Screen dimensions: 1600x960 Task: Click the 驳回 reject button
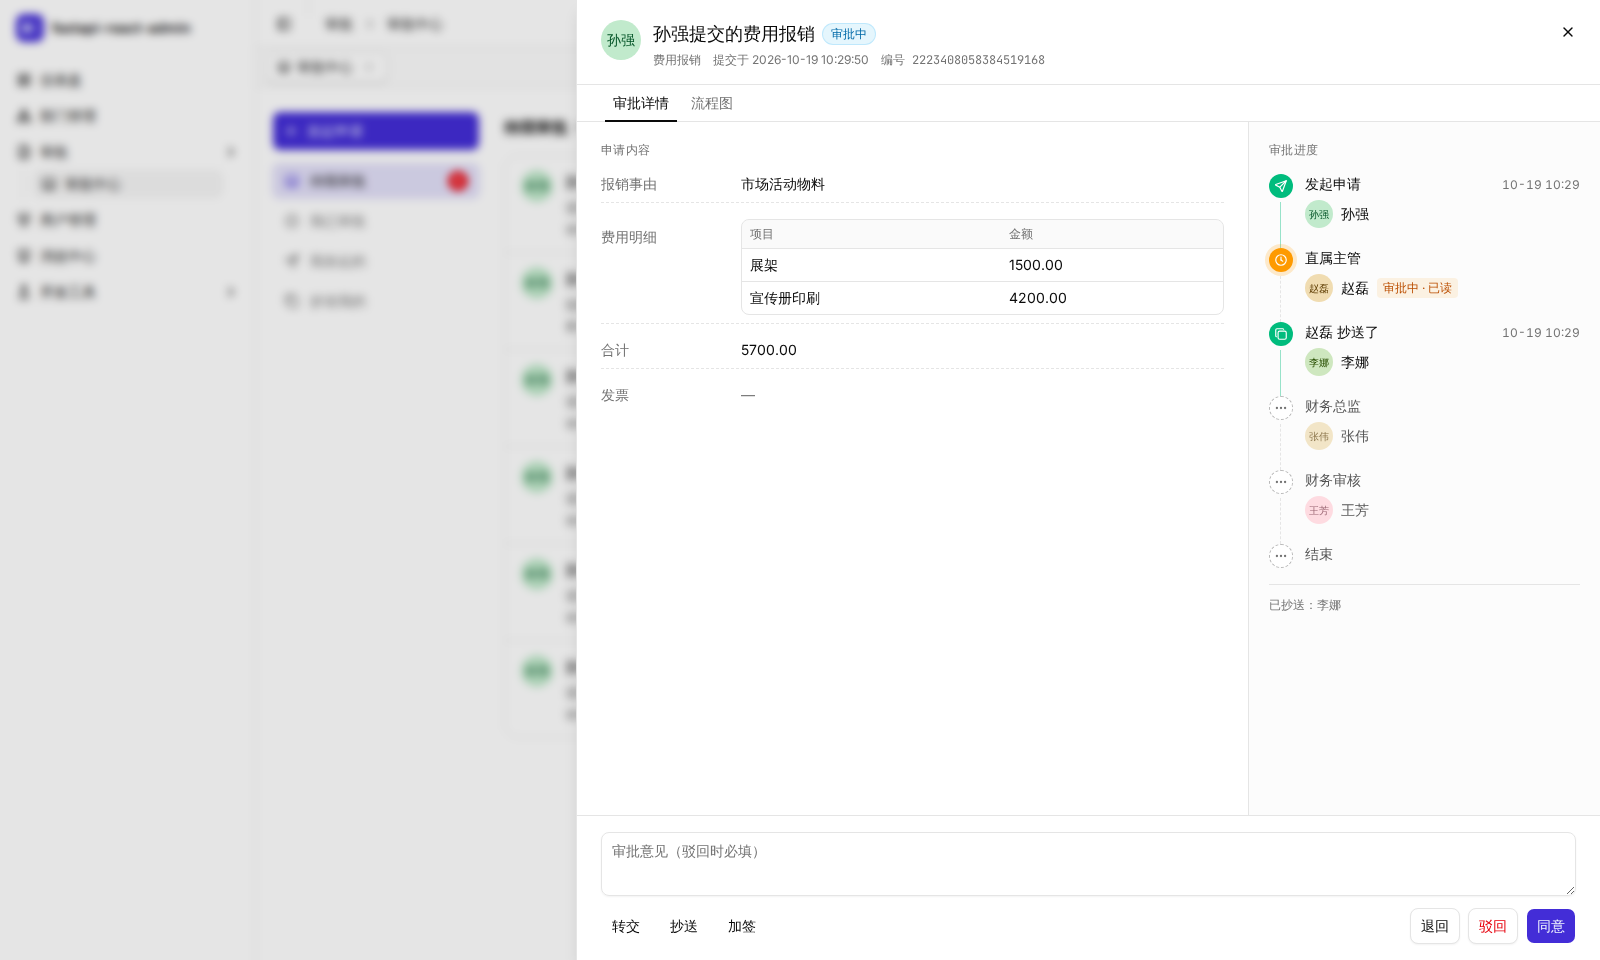(1493, 926)
